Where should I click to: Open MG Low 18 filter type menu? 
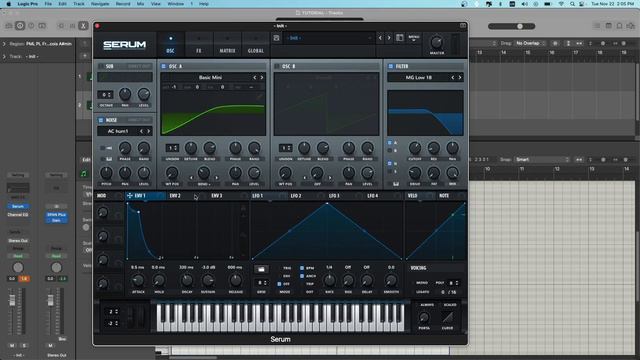(419, 77)
